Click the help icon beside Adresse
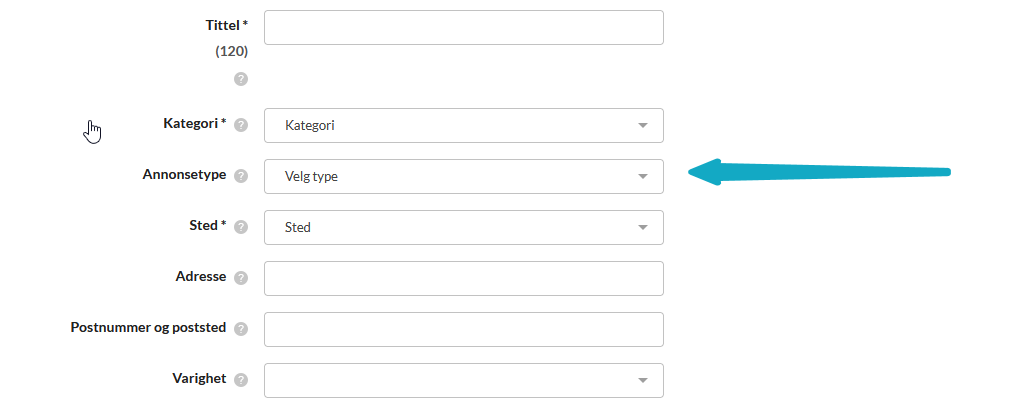1012x407 pixels. [x=241, y=278]
